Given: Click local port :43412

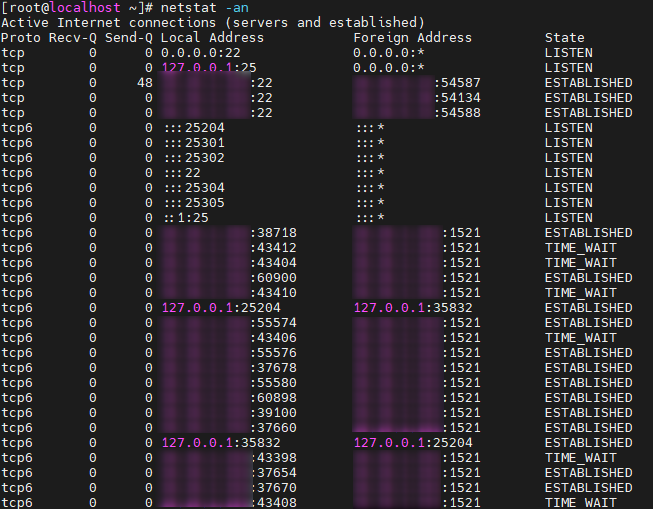Looking at the screenshot, I should pos(273,248).
